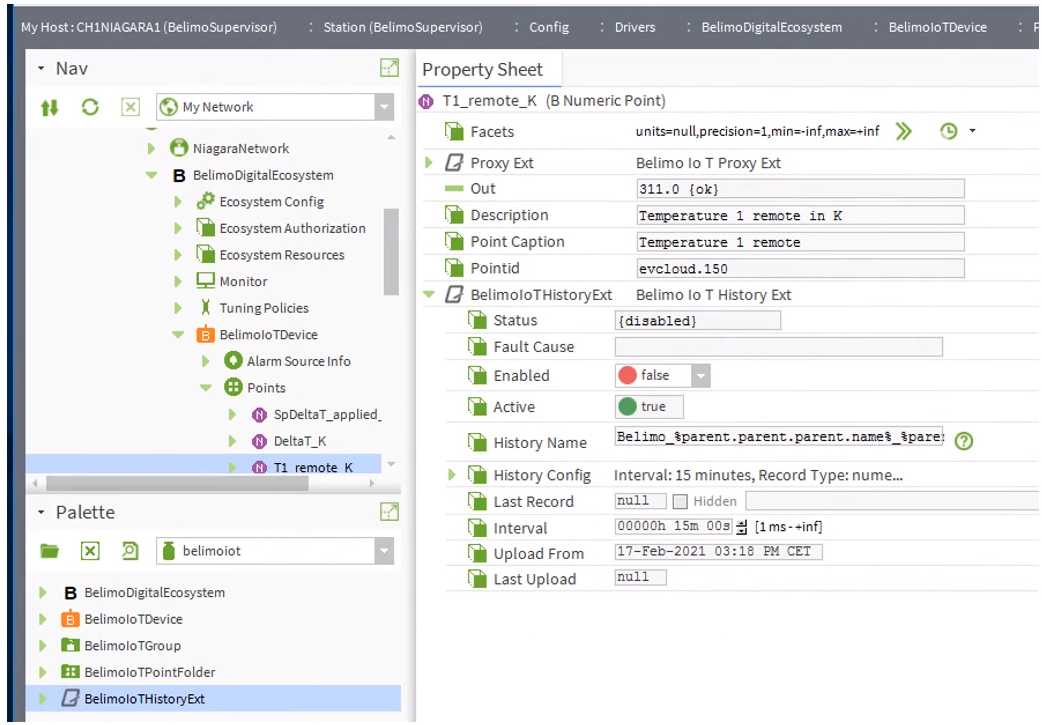Click the Active true indicator
1042x725 pixels.
tap(649, 406)
